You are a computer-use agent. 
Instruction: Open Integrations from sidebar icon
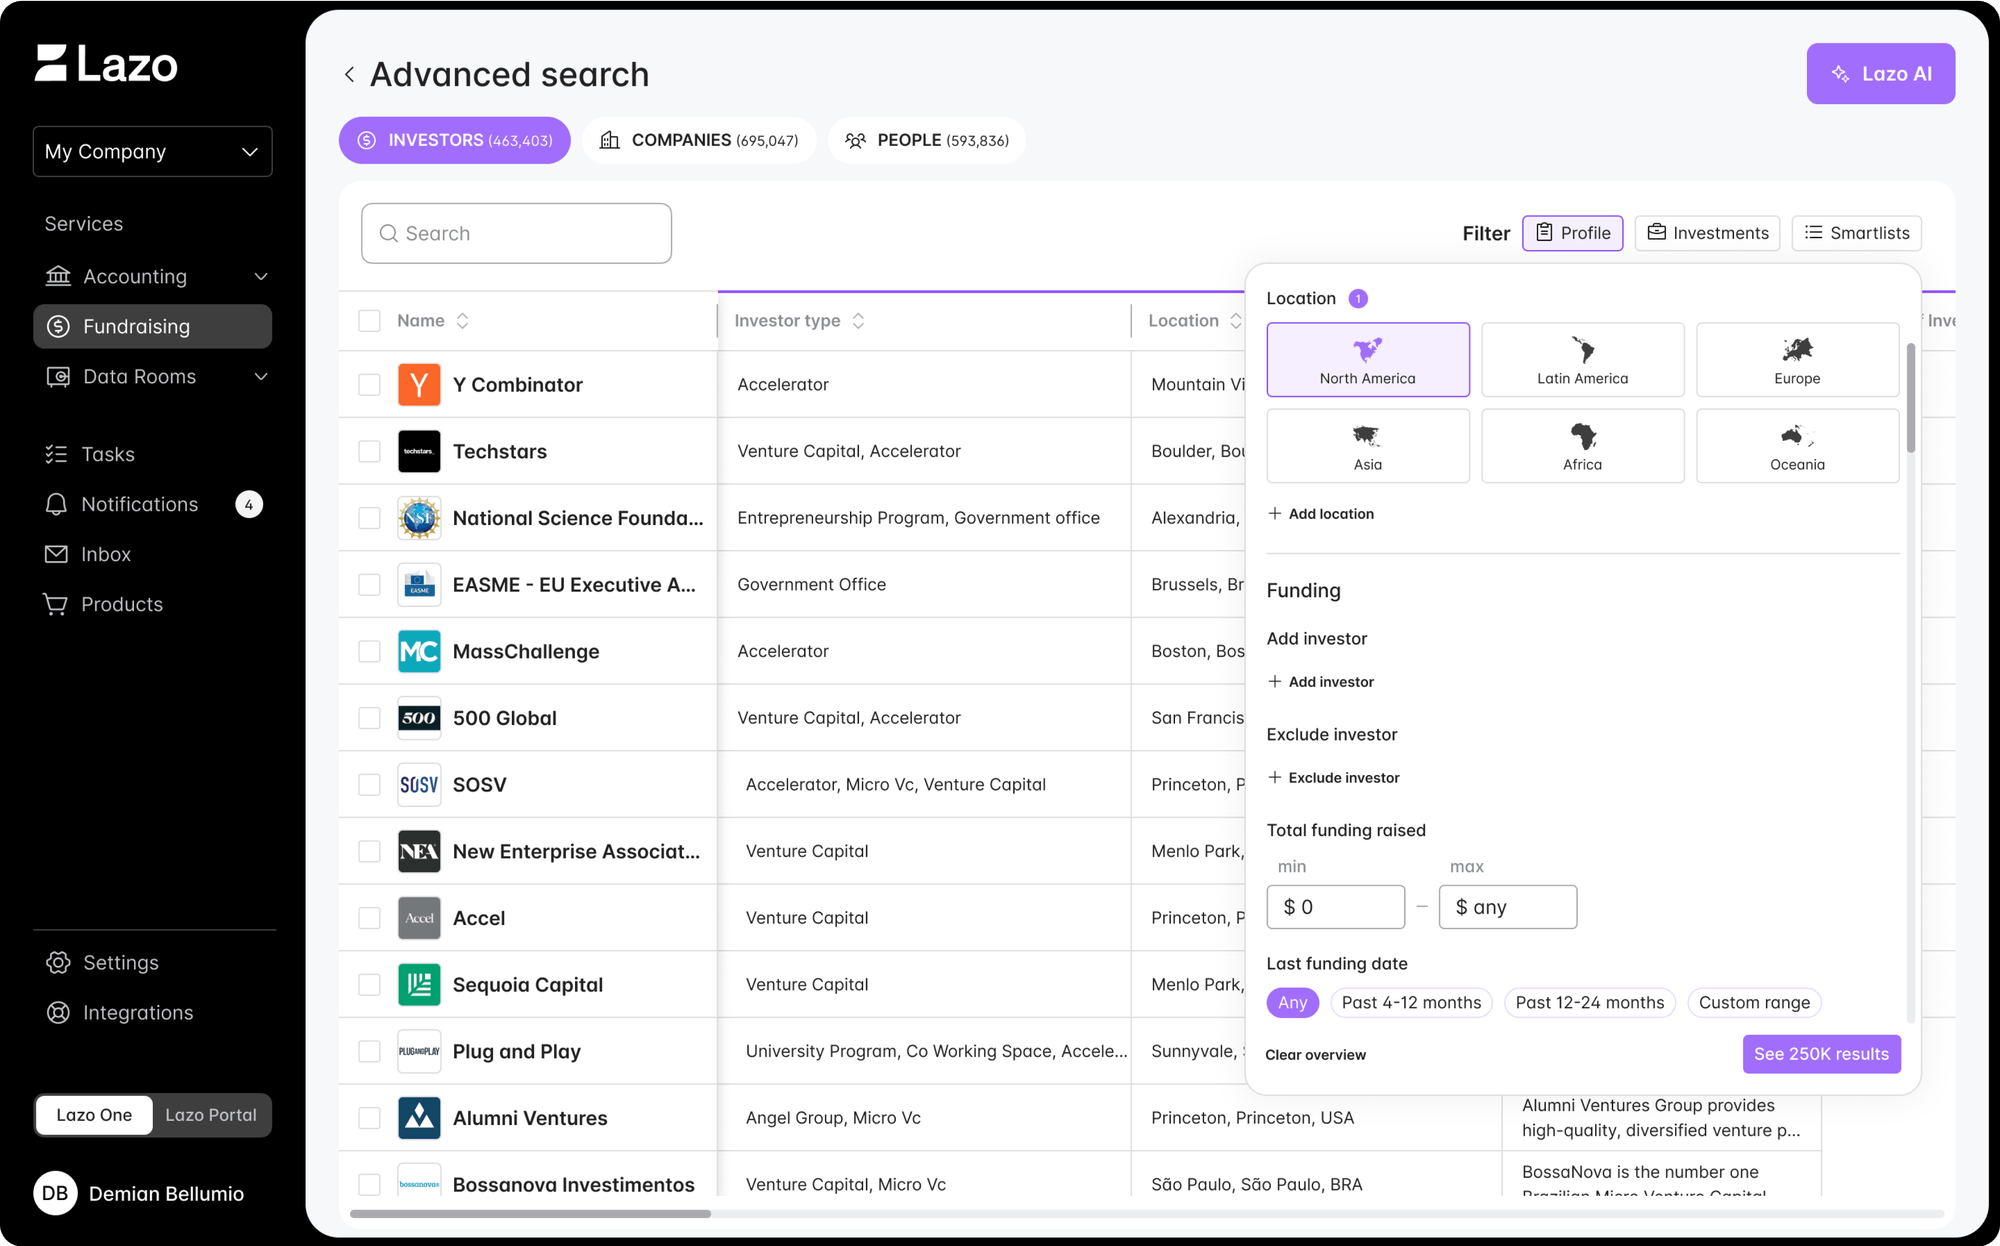pyautogui.click(x=59, y=1012)
